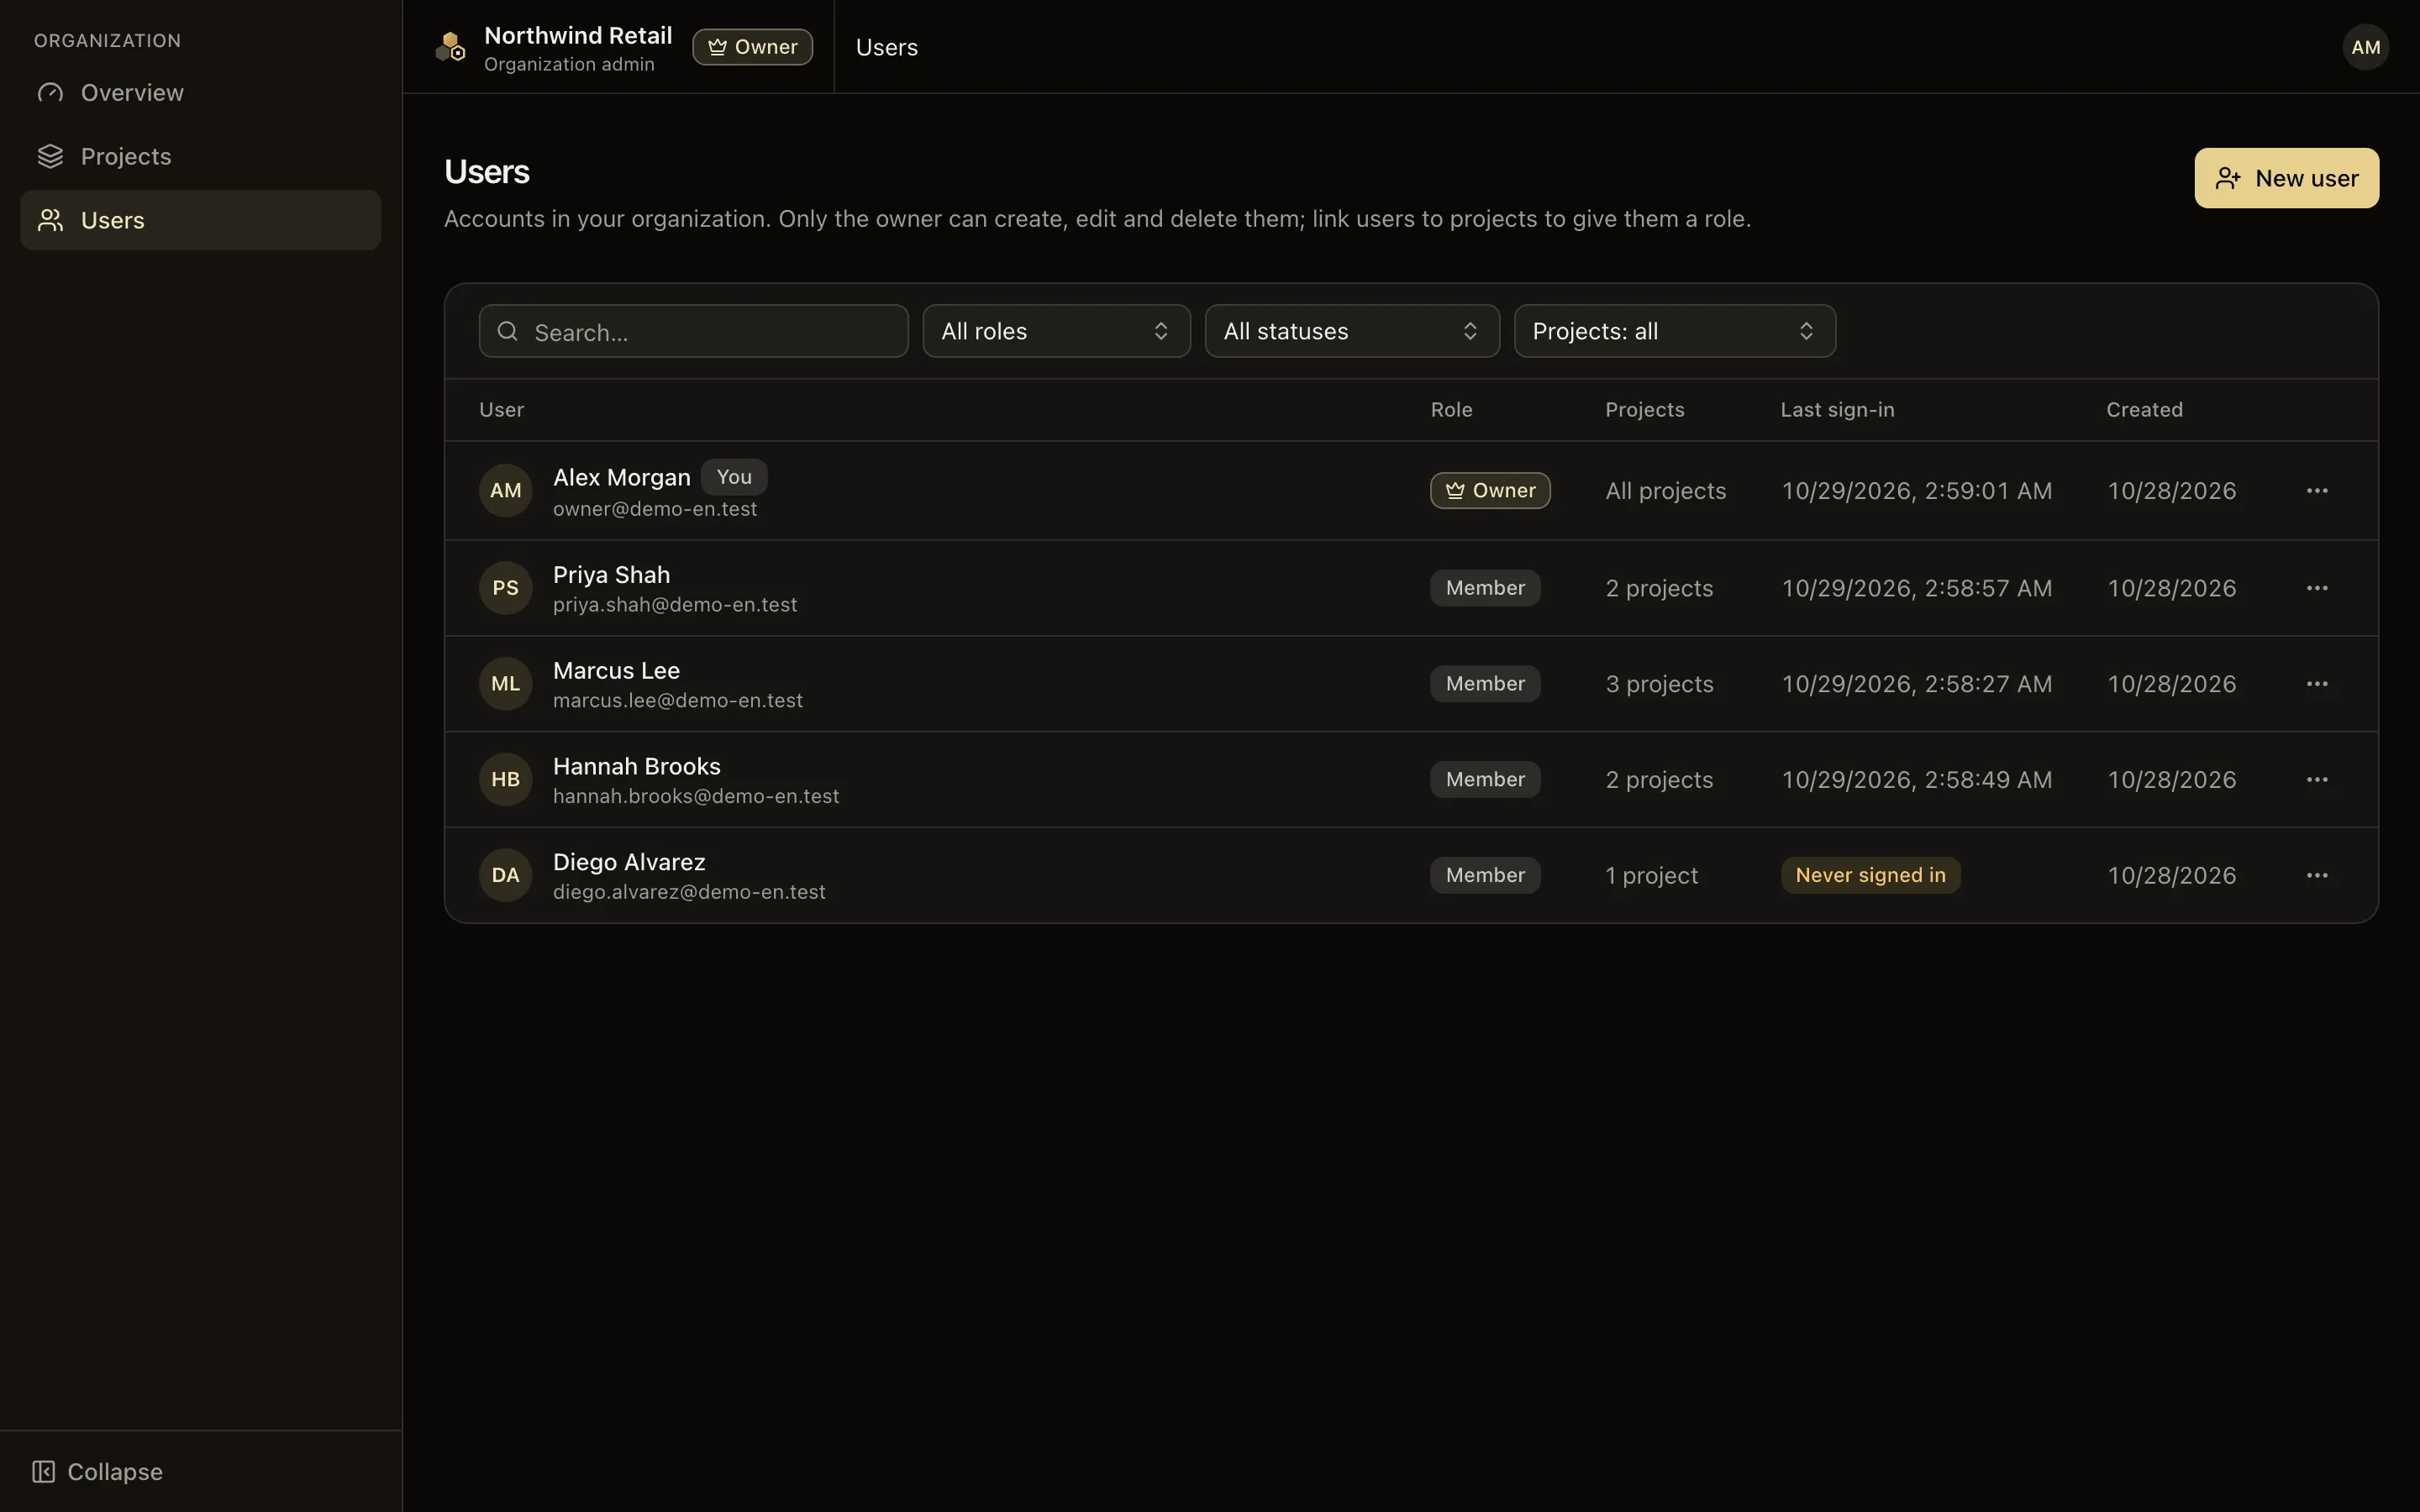
Task: Collapse the sidebar
Action: tap(97, 1471)
